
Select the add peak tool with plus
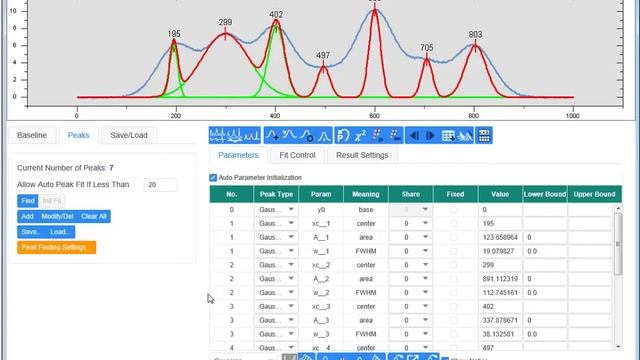coord(272,136)
